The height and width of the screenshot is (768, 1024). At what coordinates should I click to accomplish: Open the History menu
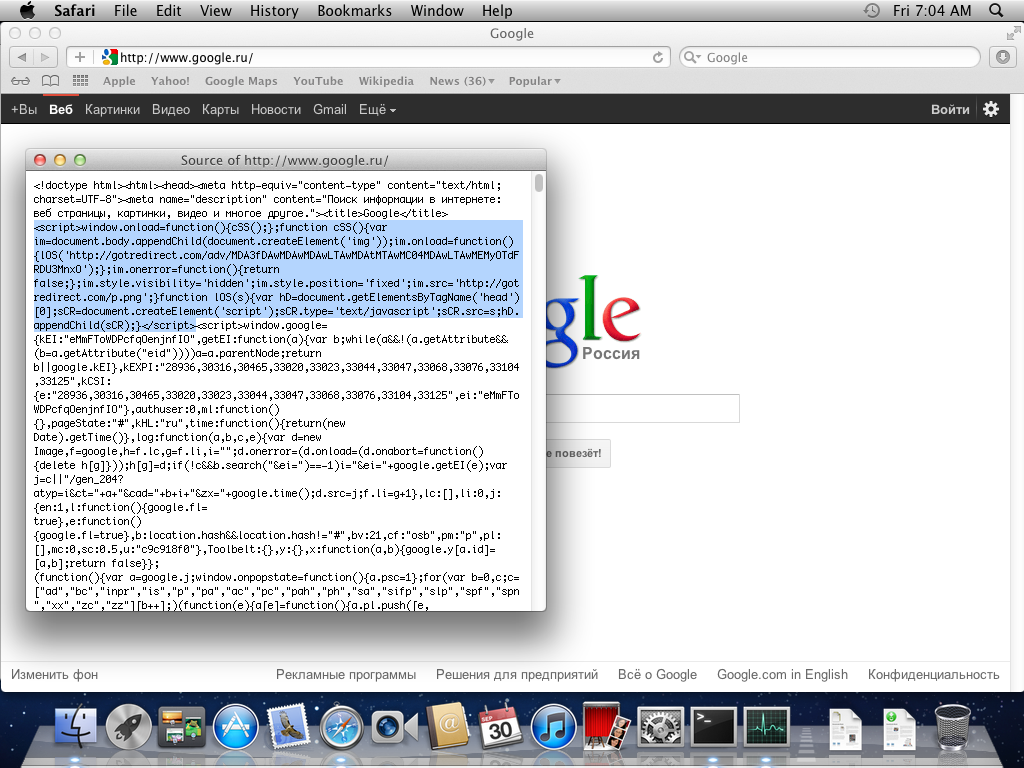274,10
